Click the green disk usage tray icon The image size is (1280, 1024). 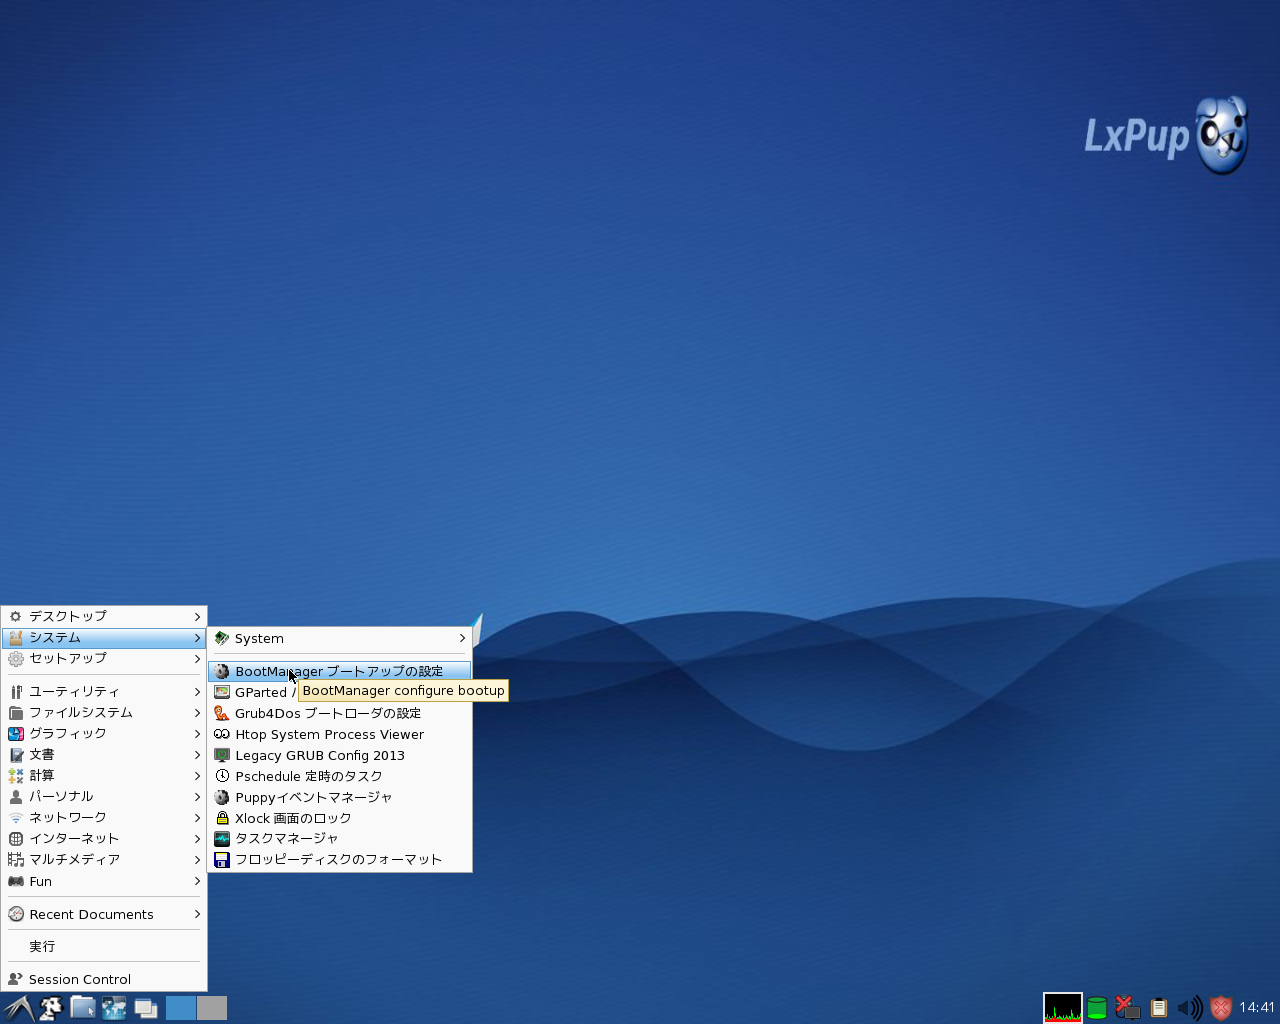coord(1096,1008)
